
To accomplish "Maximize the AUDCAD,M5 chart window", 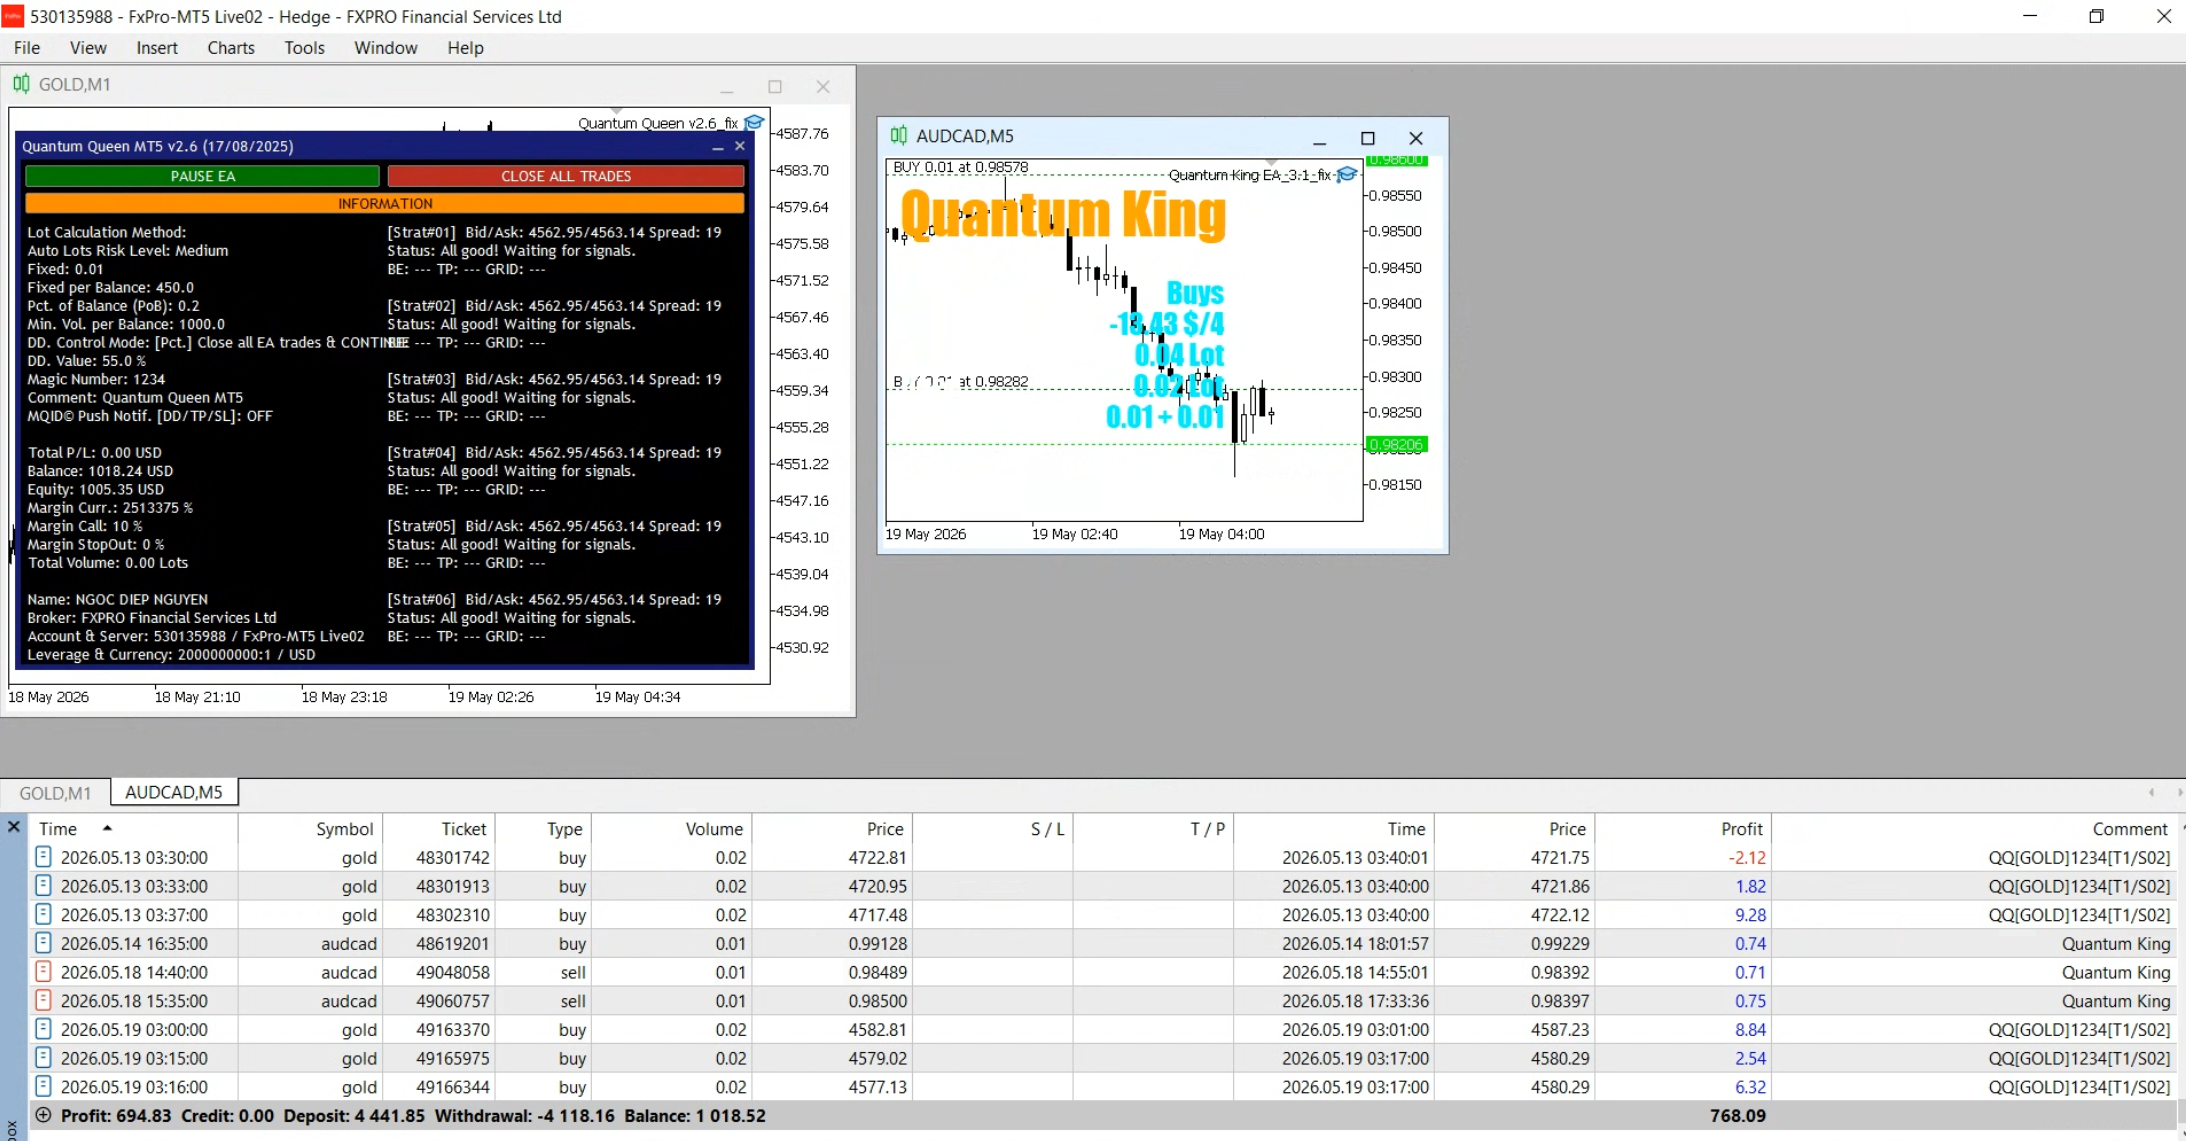I will 1368,138.
